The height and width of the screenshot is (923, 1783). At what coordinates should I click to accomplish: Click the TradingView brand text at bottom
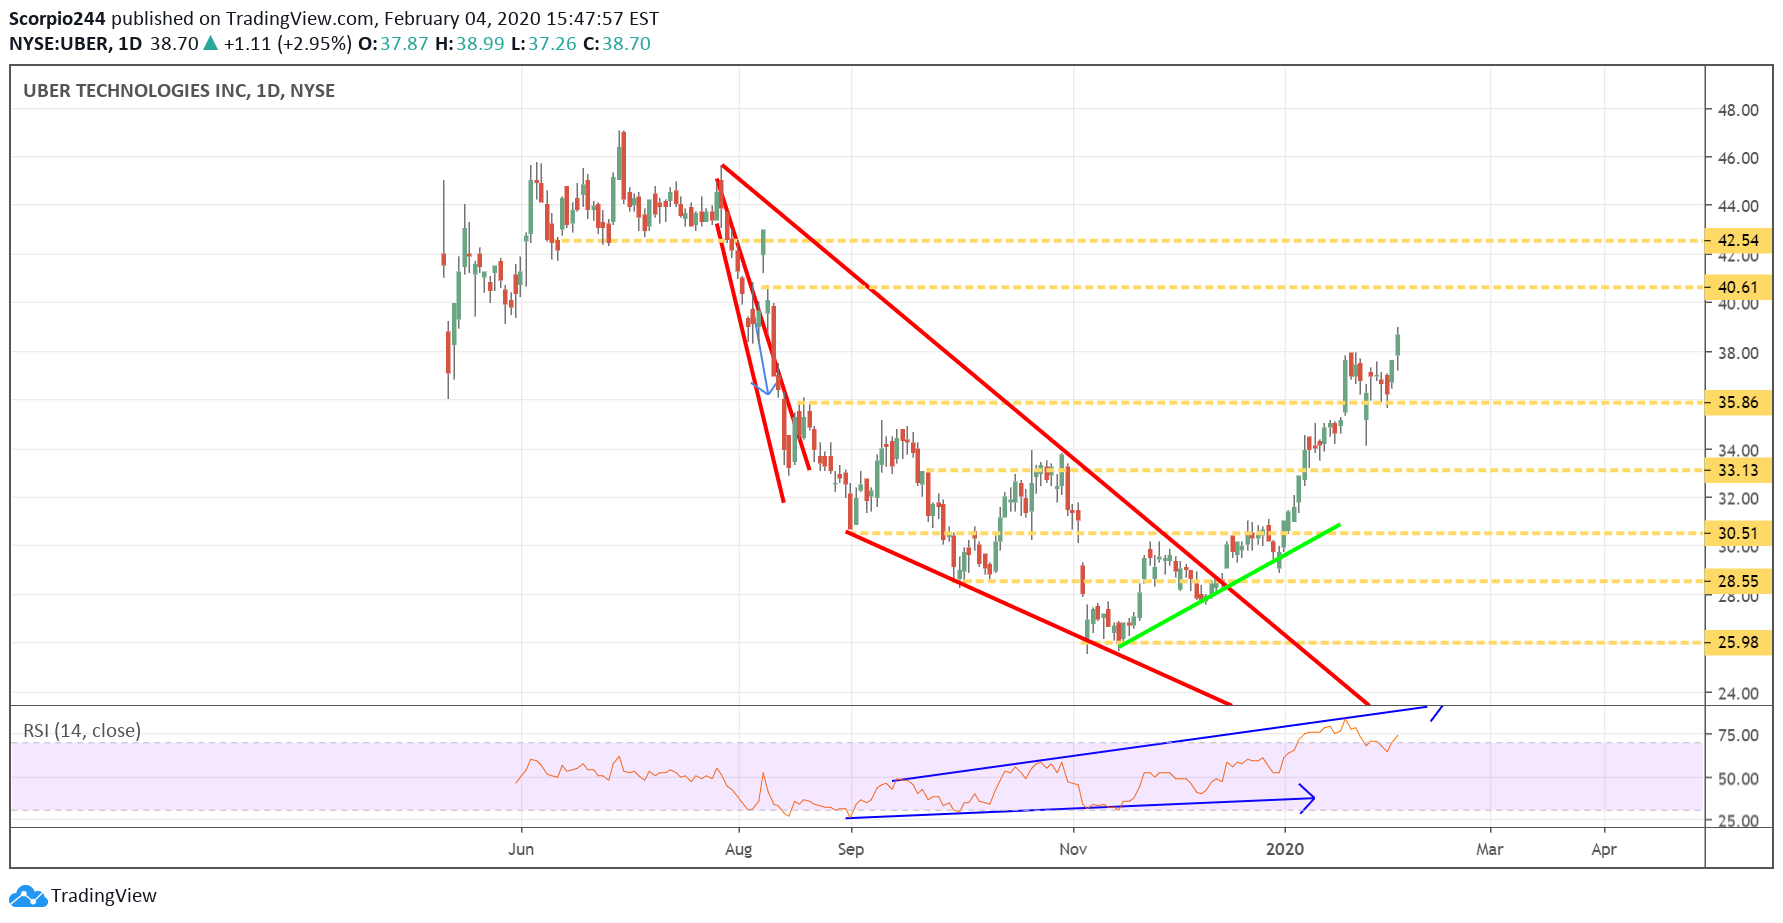[104, 896]
